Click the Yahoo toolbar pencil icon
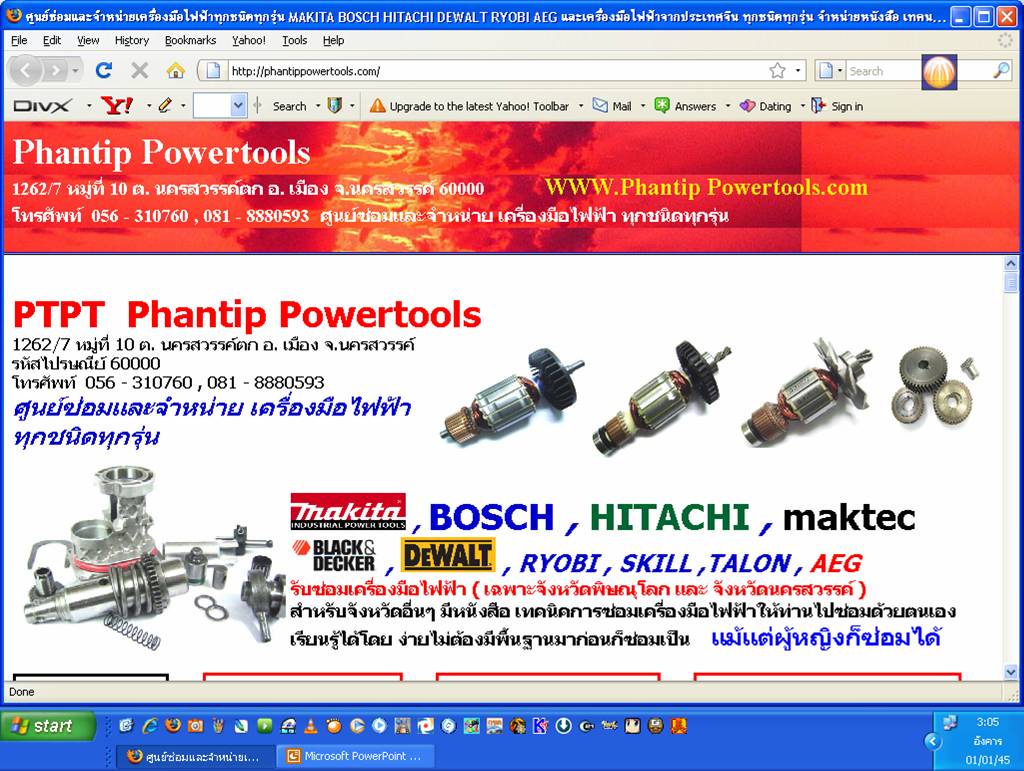 click(165, 105)
